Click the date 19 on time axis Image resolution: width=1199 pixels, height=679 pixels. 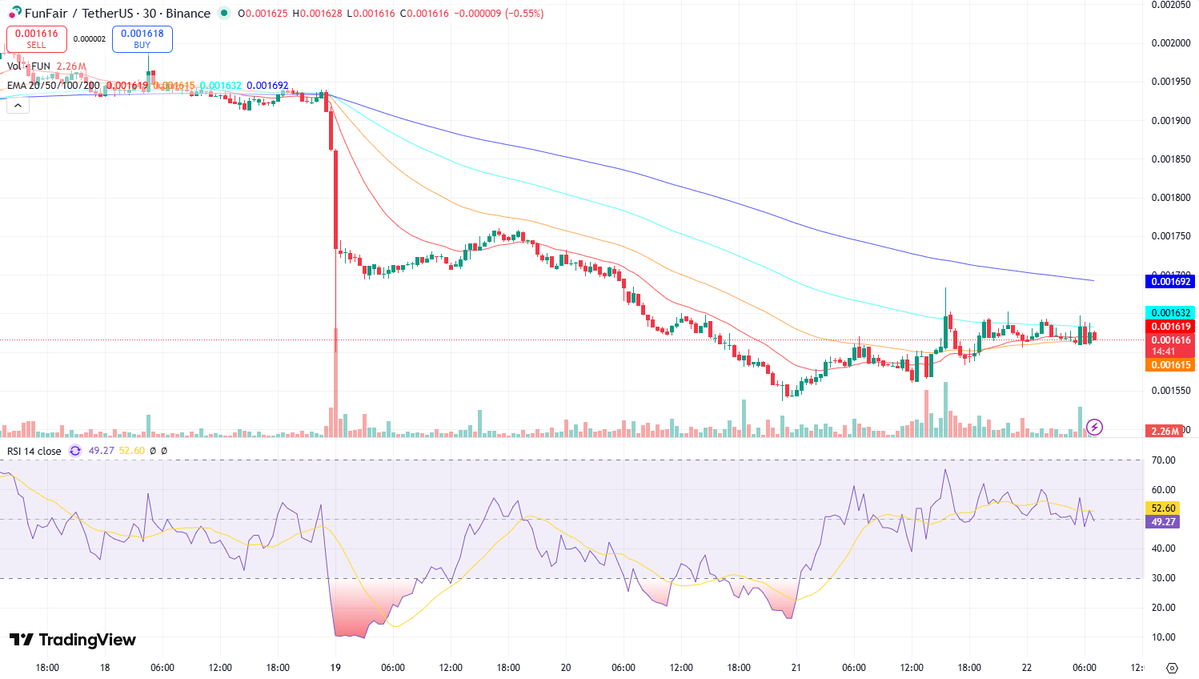(x=336, y=668)
